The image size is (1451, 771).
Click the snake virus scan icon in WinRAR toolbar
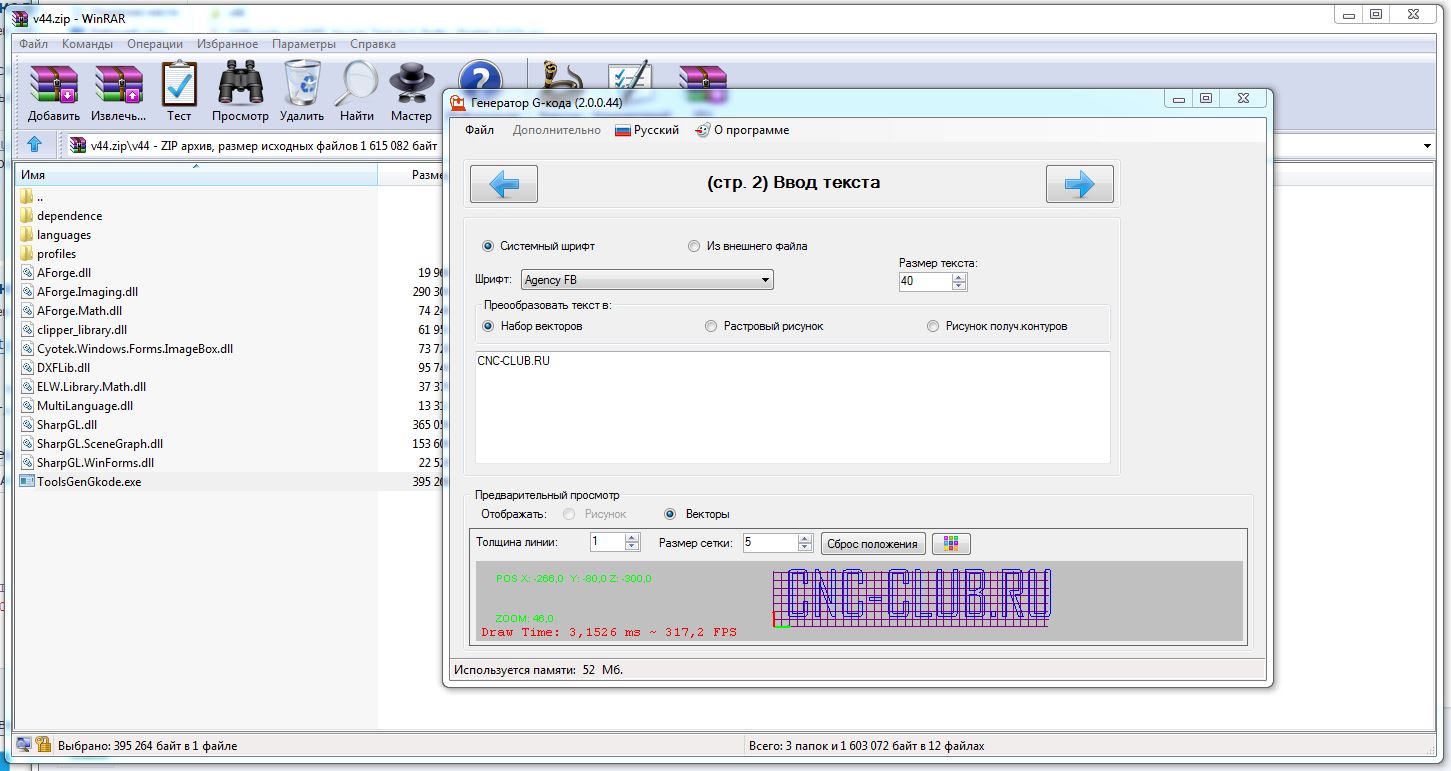(x=561, y=76)
